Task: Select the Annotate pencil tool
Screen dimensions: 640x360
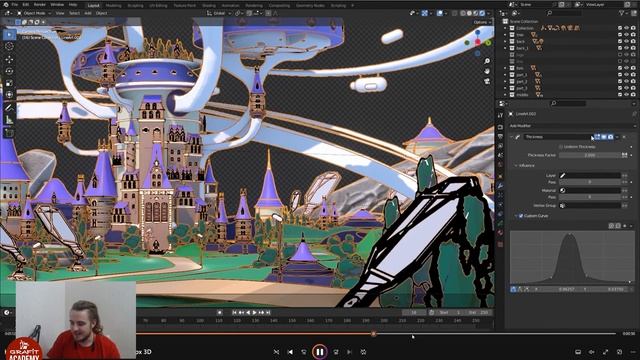Action: 9,108
